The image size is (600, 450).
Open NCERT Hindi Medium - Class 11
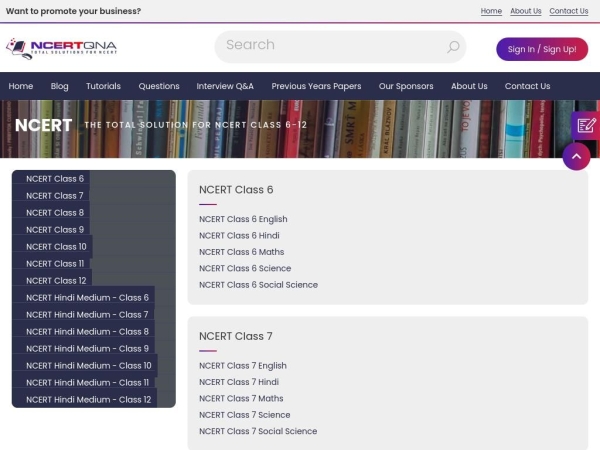pos(87,383)
